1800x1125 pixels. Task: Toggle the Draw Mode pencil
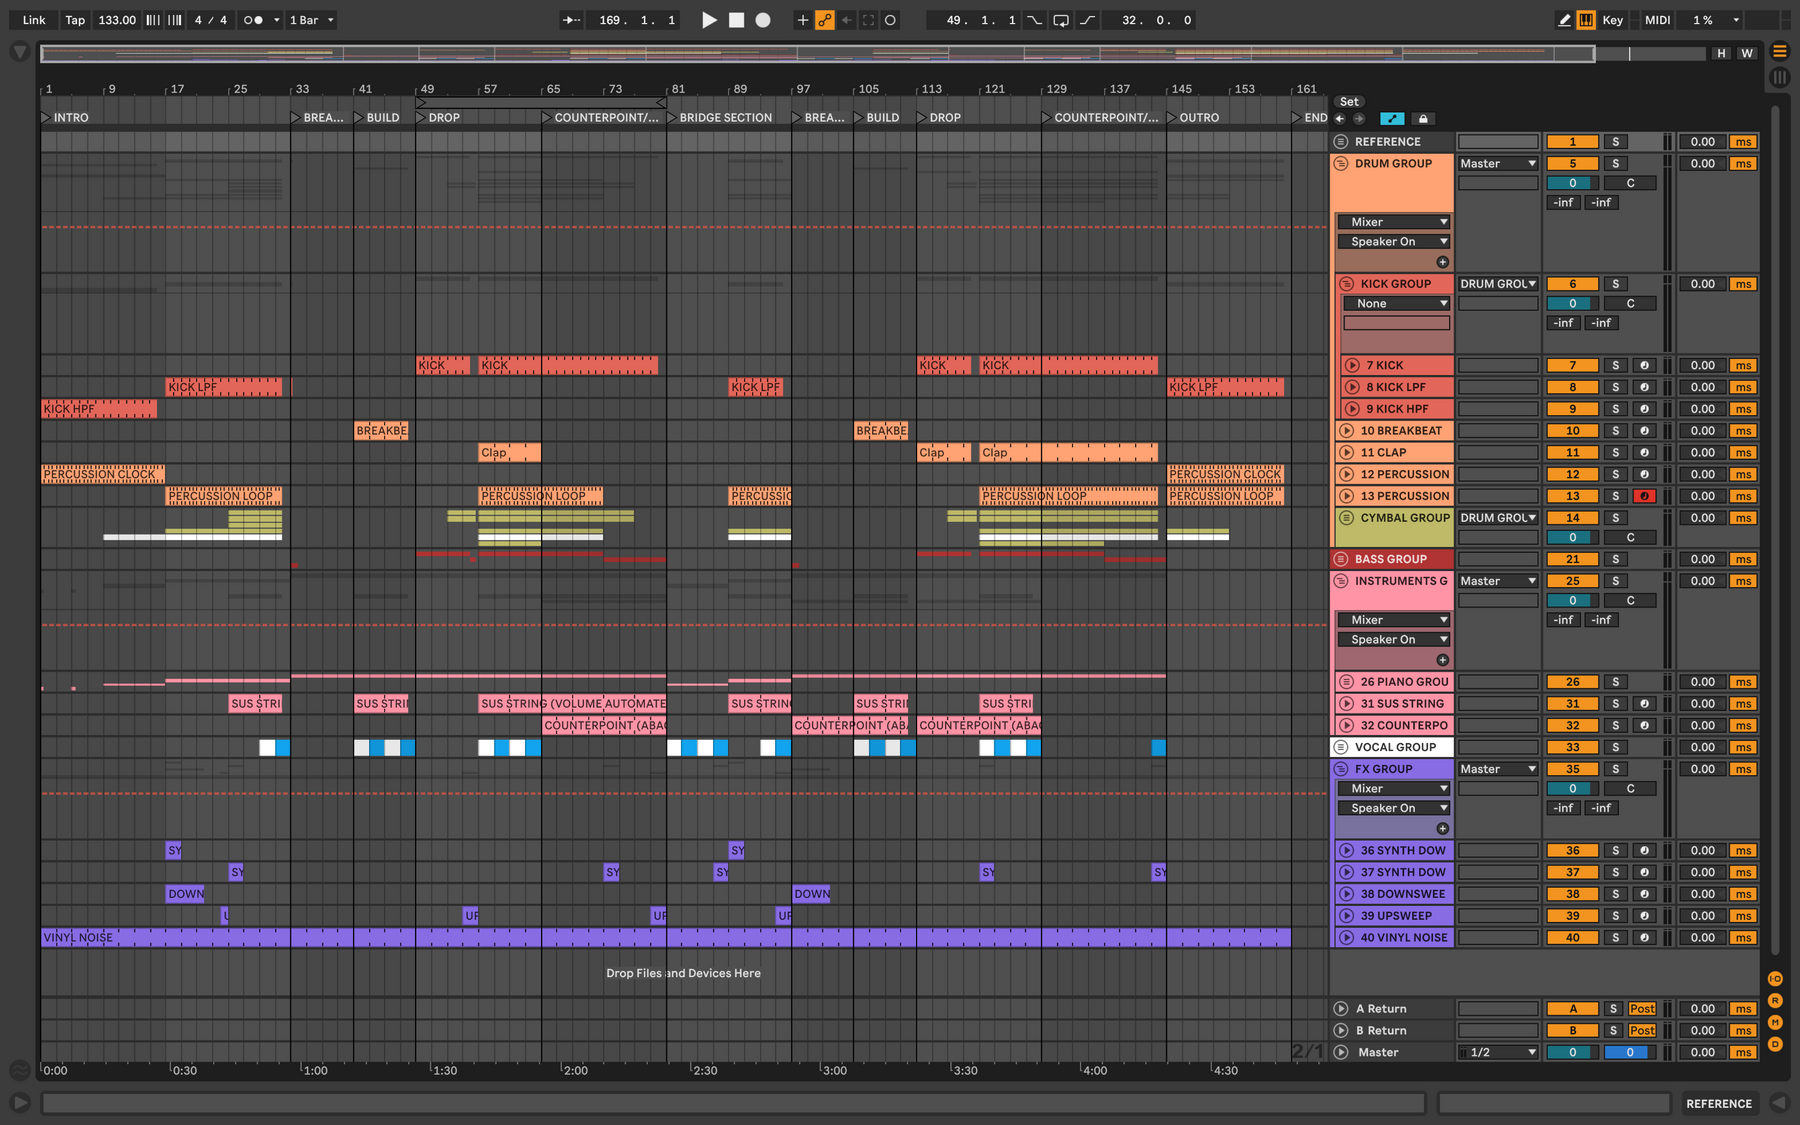pyautogui.click(x=1564, y=20)
